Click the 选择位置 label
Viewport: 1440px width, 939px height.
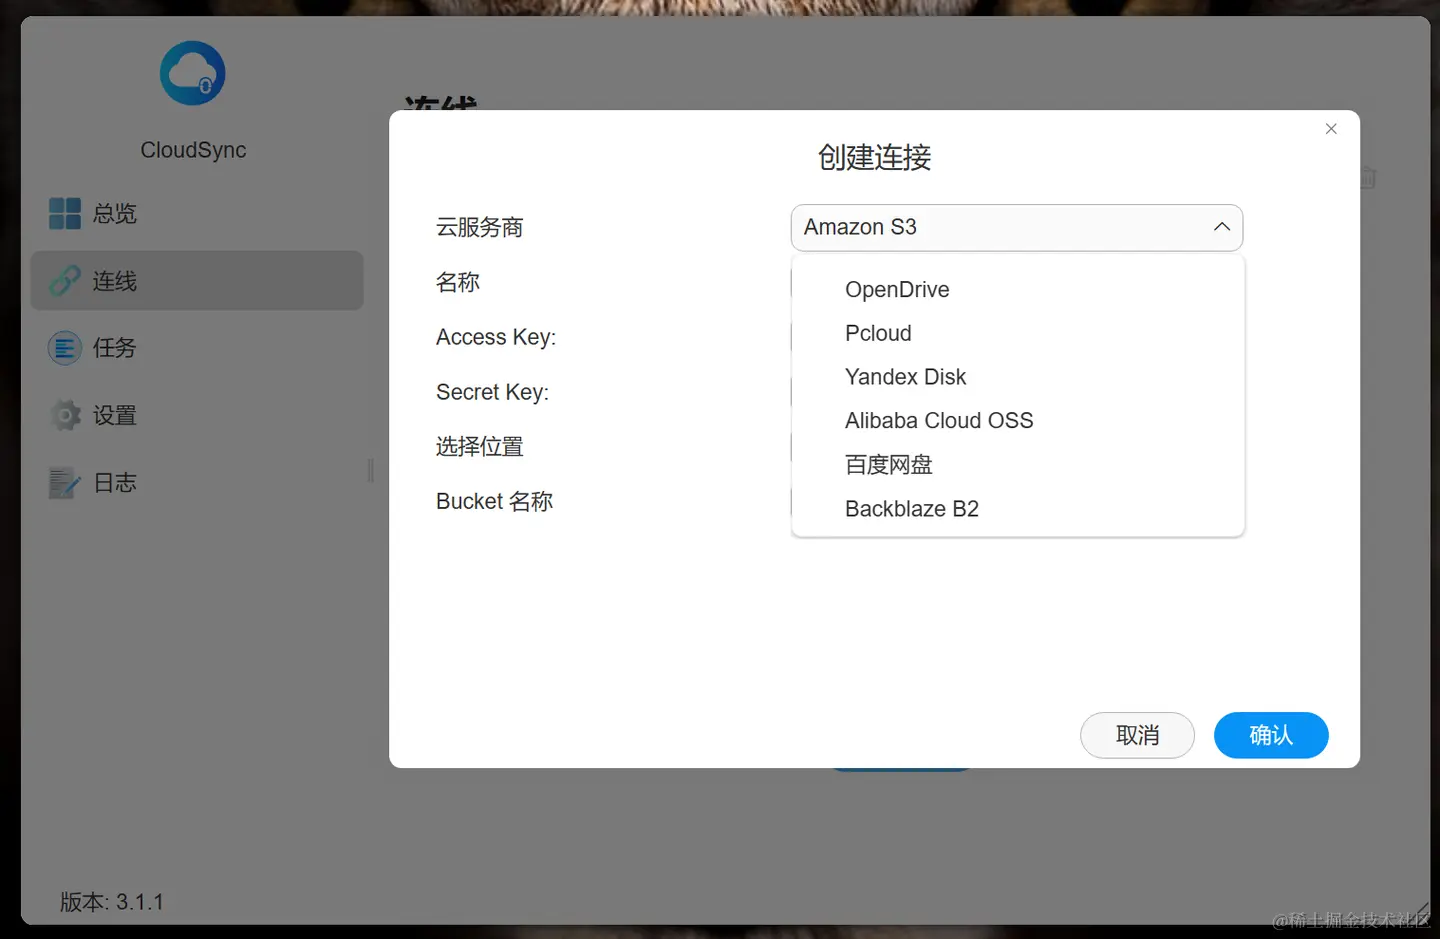click(479, 446)
